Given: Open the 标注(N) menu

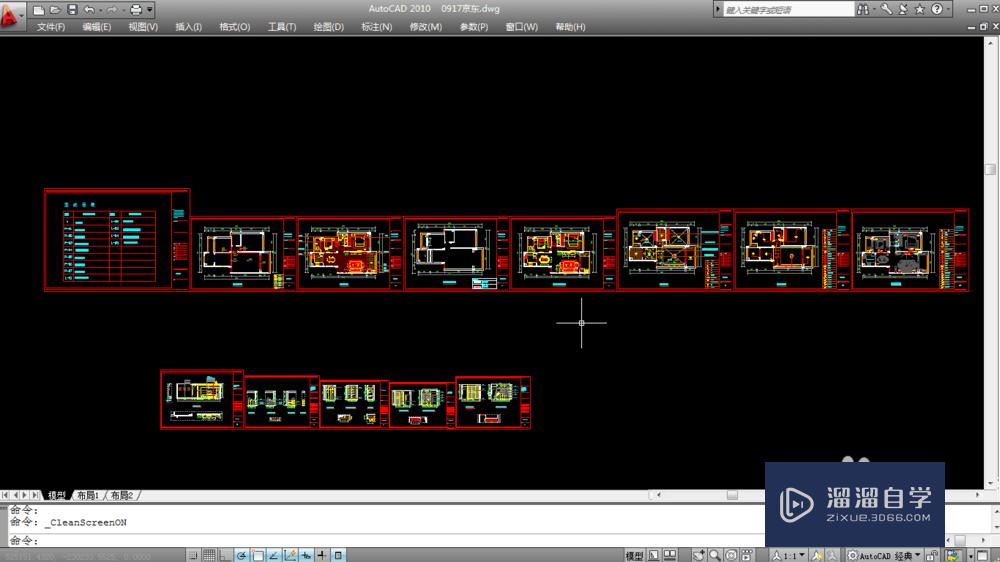Looking at the screenshot, I should click(x=376, y=27).
